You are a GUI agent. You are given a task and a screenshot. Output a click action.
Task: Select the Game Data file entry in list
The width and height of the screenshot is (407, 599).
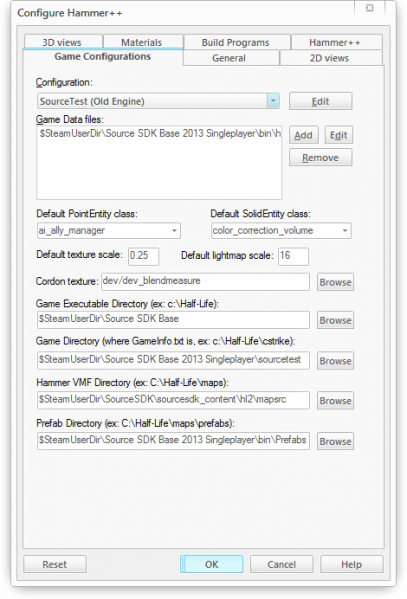159,133
